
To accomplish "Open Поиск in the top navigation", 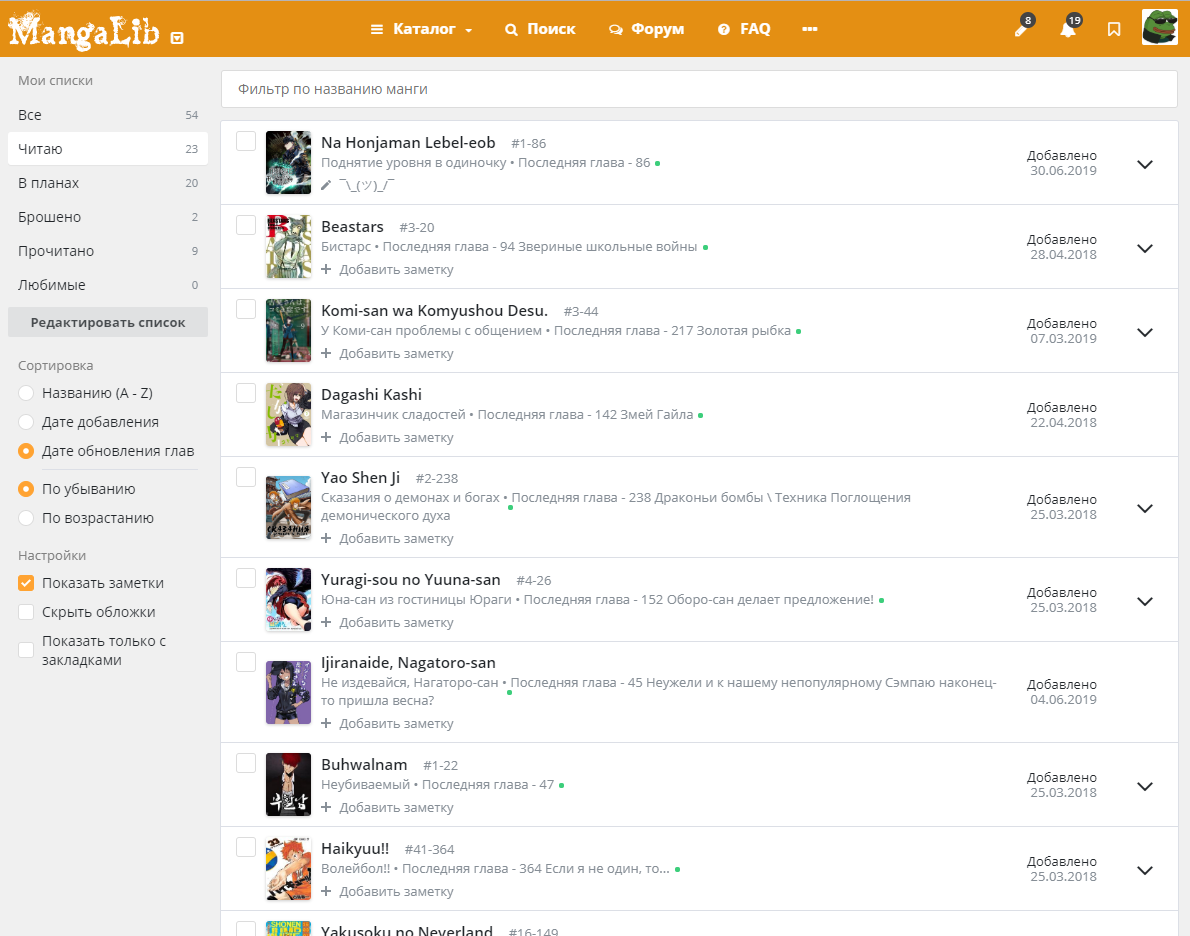I will click(x=540, y=29).
